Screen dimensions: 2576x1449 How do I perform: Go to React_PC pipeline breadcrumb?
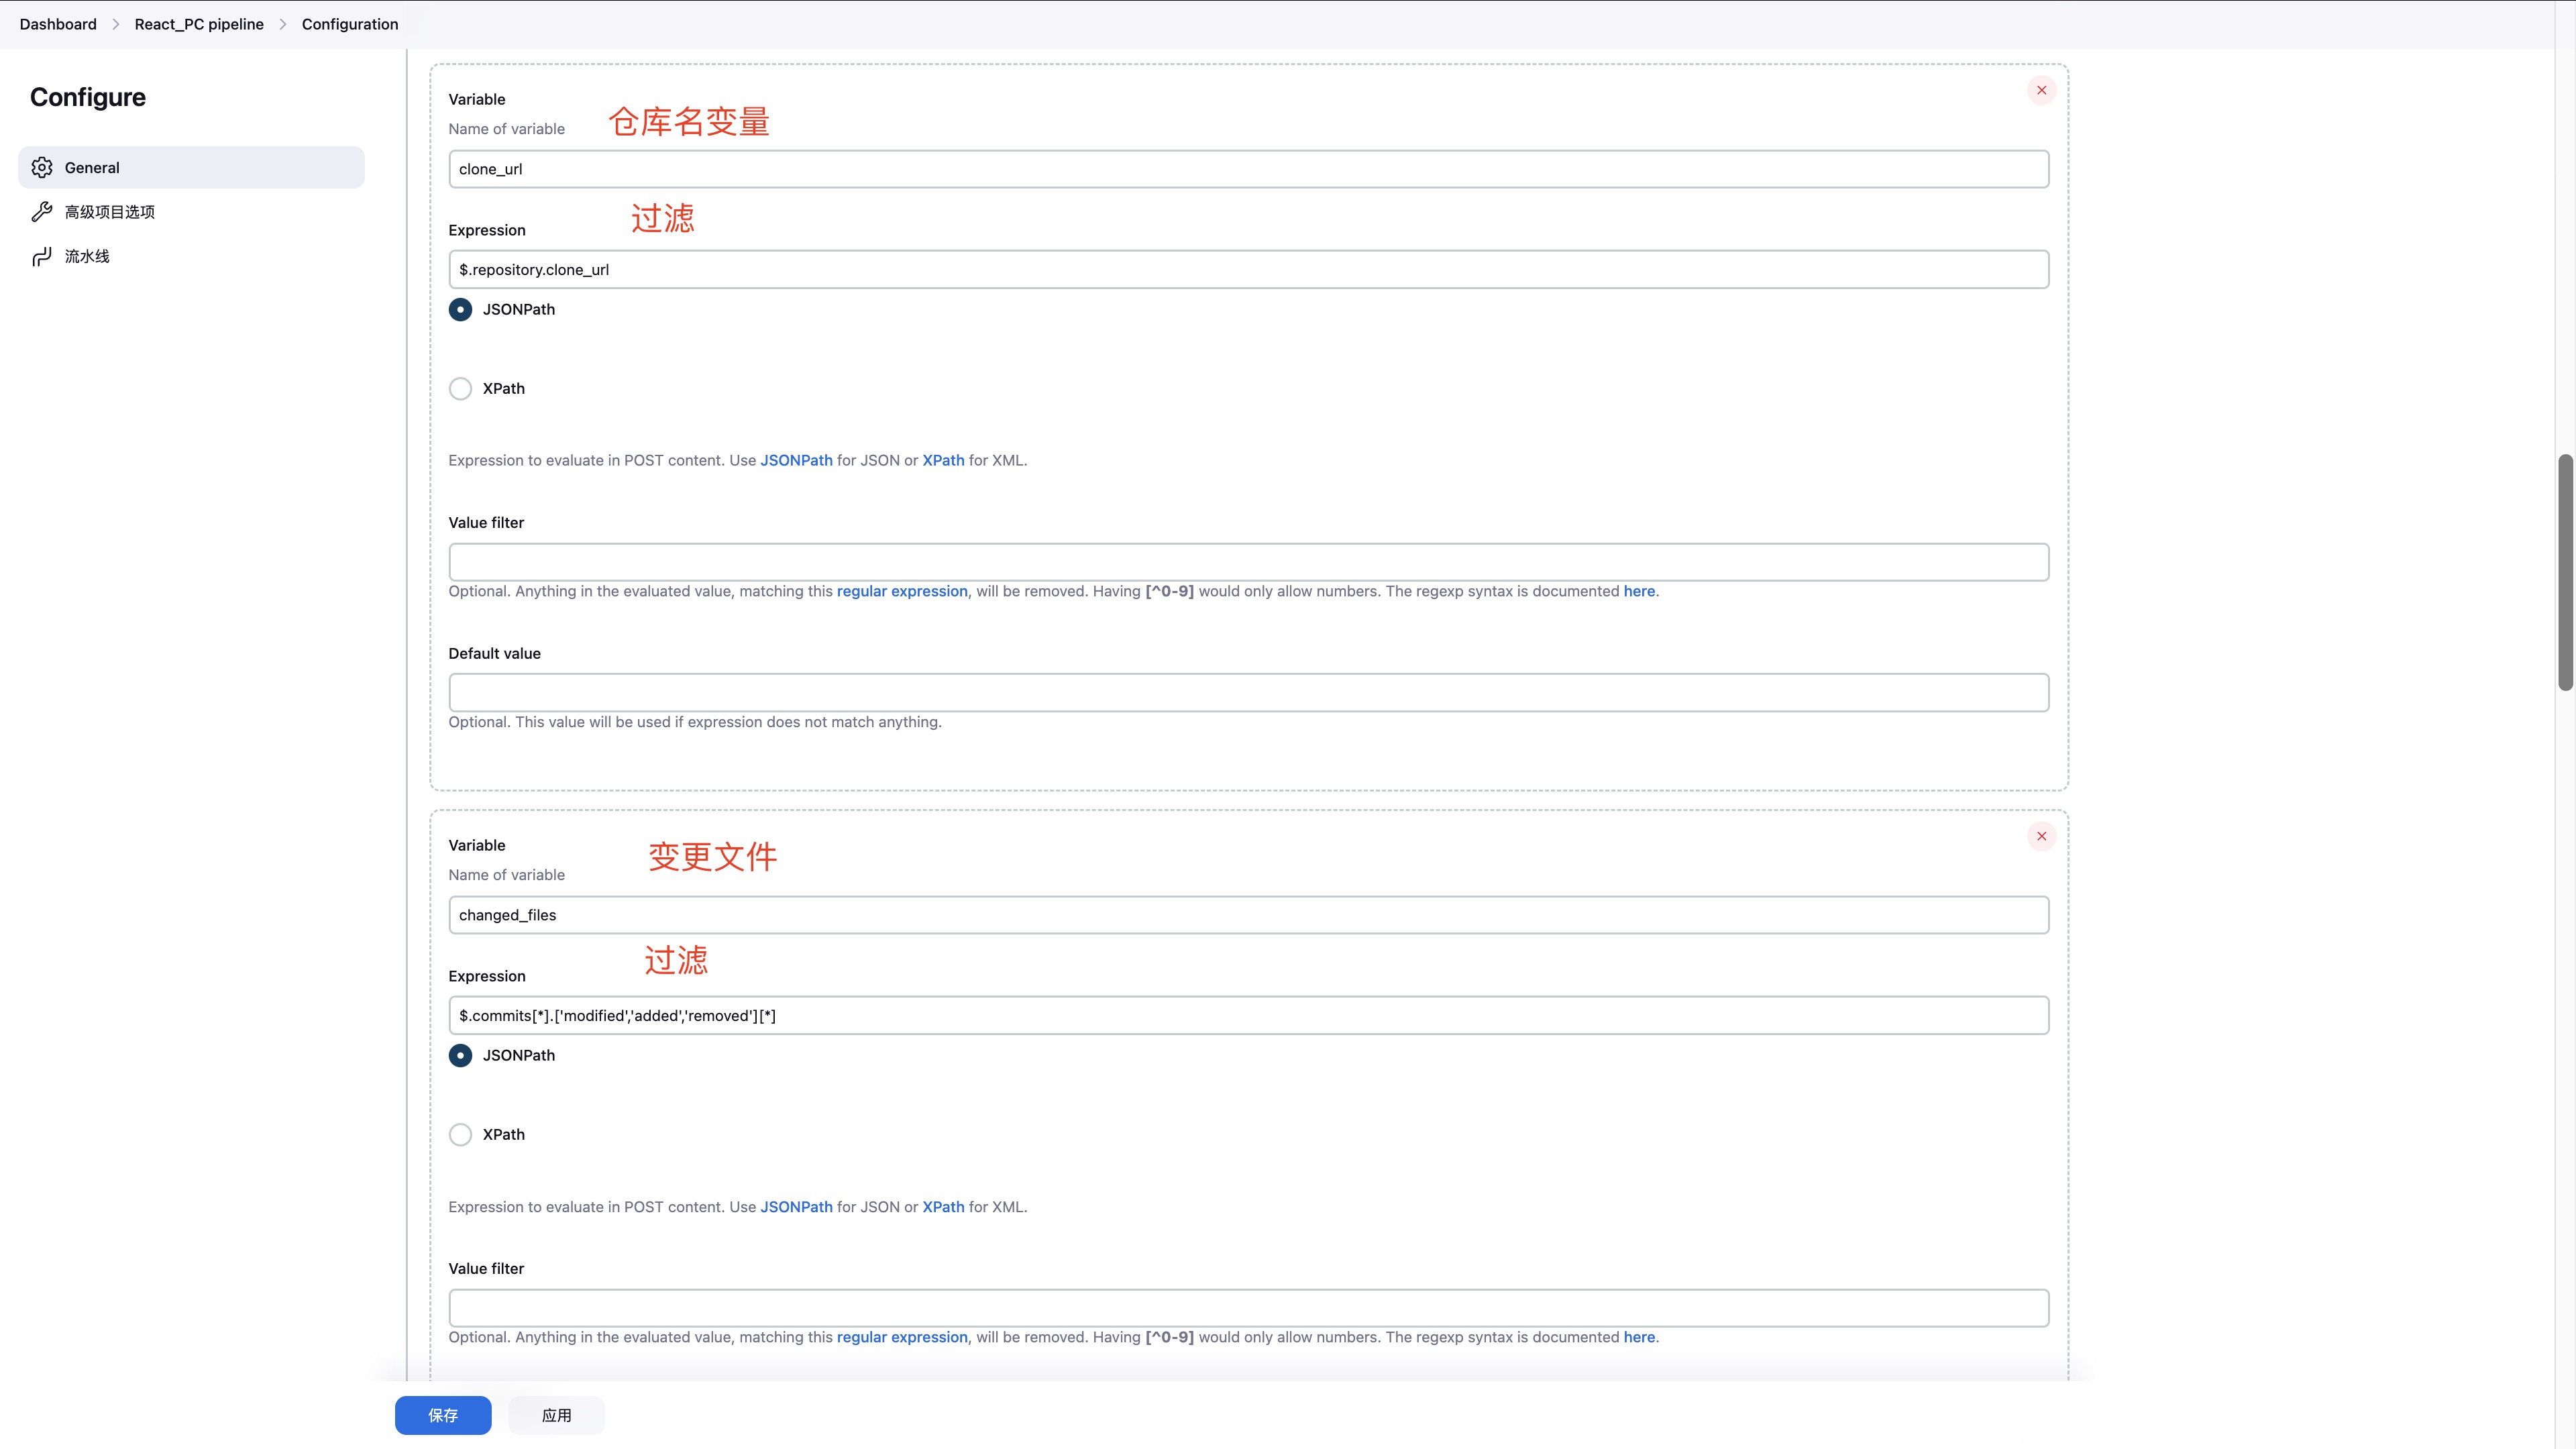(x=199, y=24)
